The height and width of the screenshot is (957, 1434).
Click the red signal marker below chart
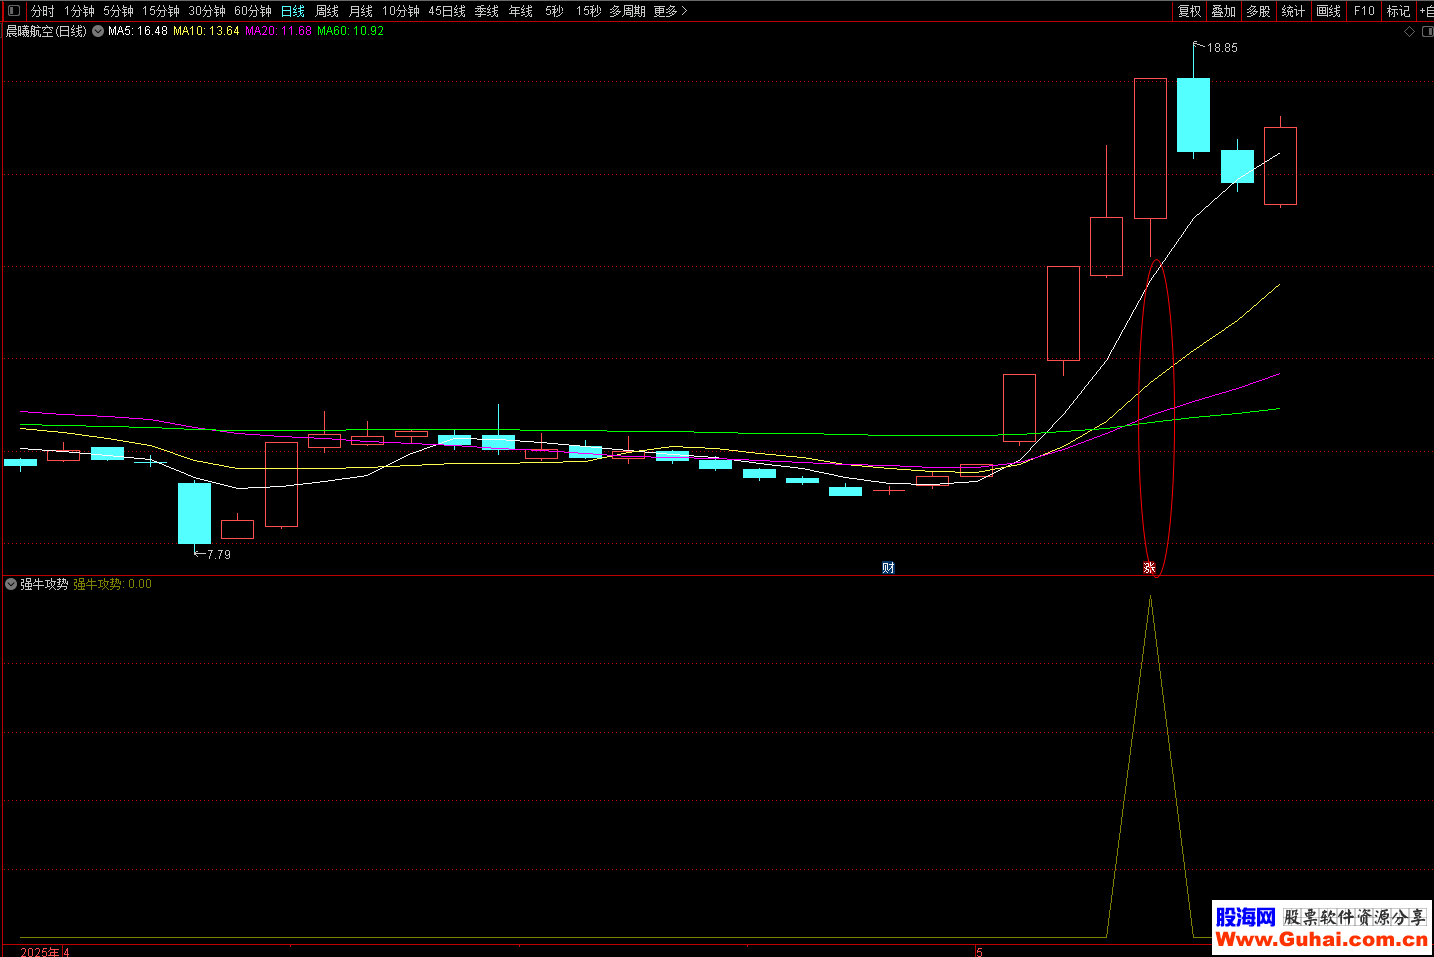(x=1150, y=568)
